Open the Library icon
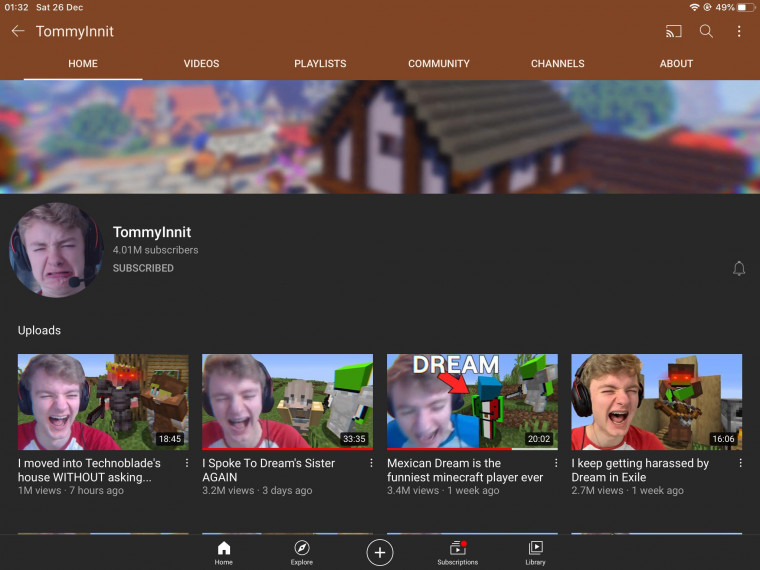Image resolution: width=760 pixels, height=570 pixels. [x=535, y=552]
